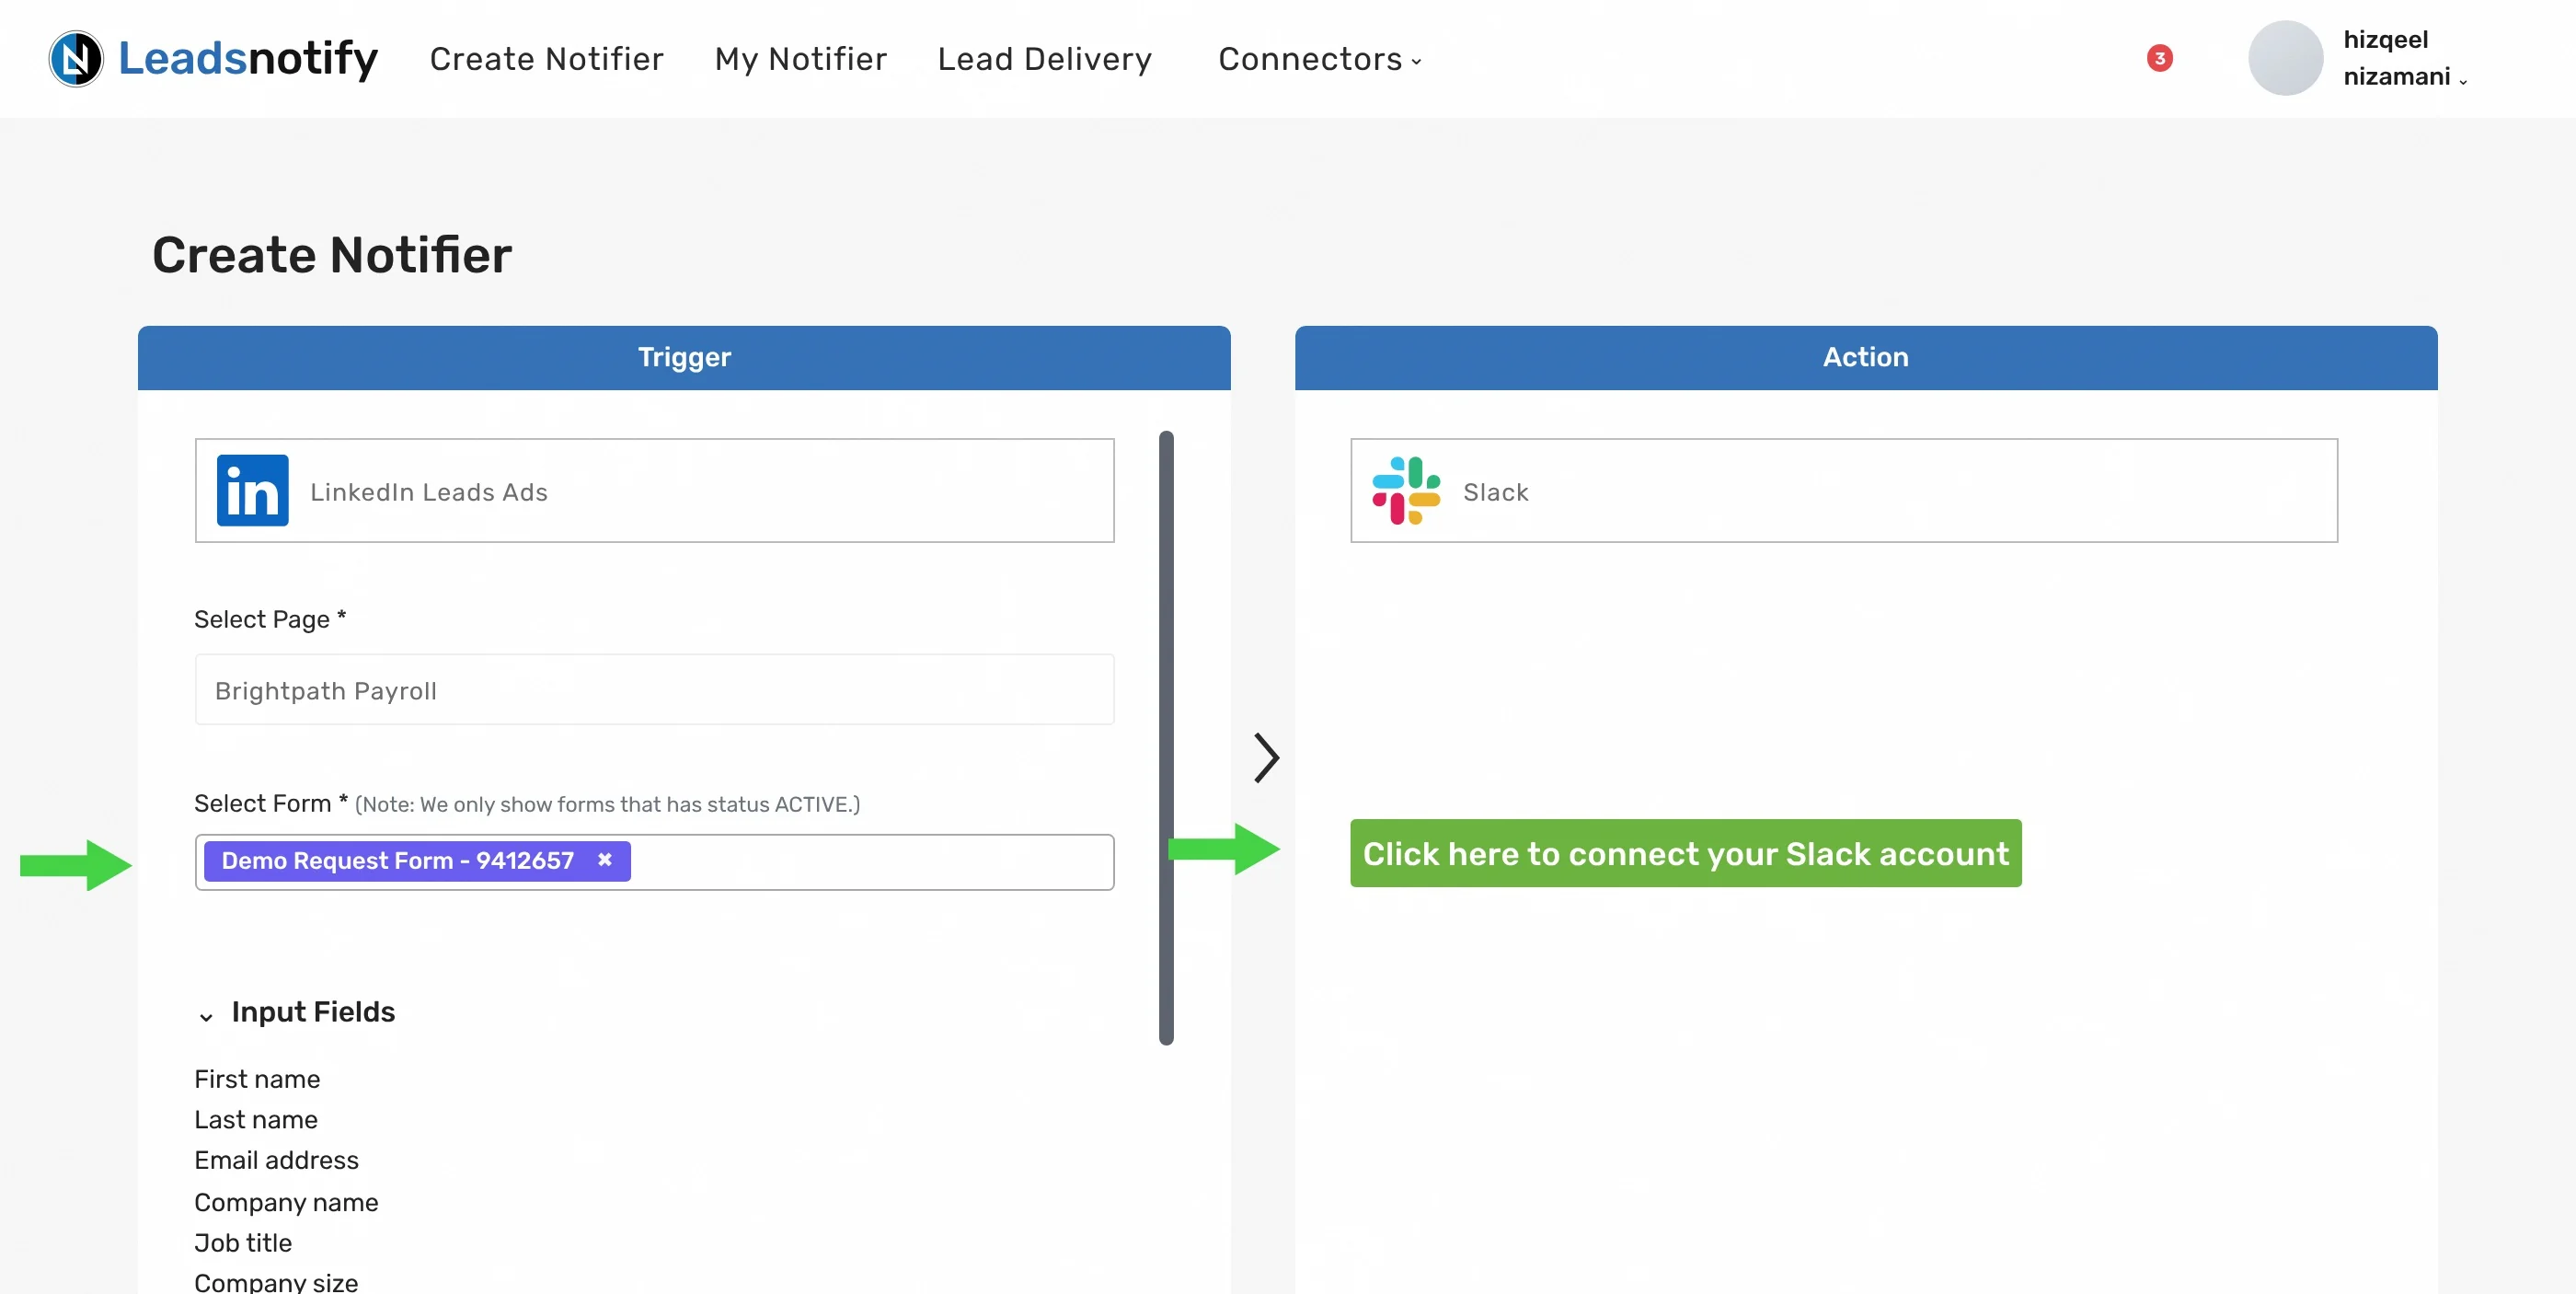The height and width of the screenshot is (1294, 2576).
Task: Click the Input Fields heading
Action: point(313,1012)
